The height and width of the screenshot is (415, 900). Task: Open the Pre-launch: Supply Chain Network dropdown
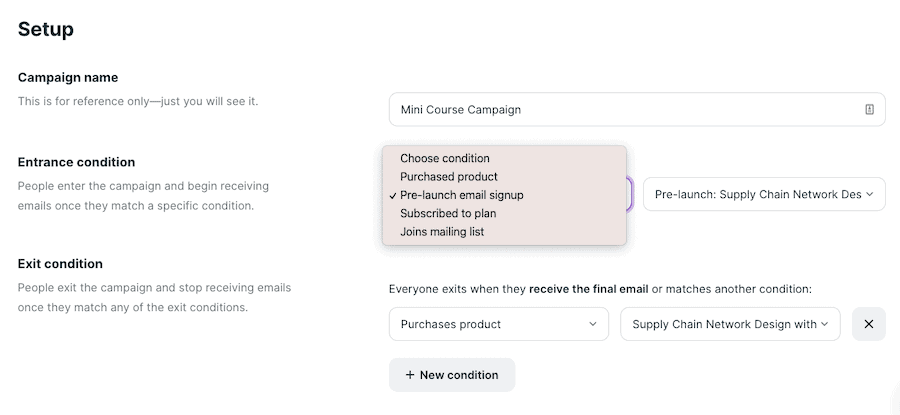[764, 194]
